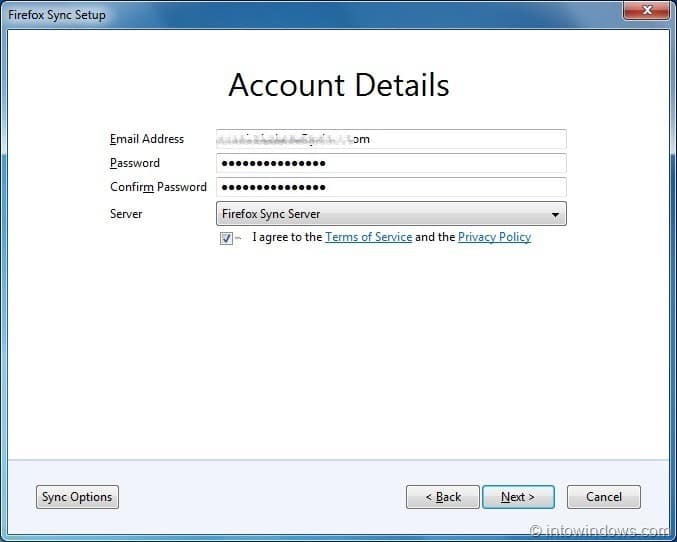Click the Server label
The width and height of the screenshot is (677, 542).
[x=126, y=214]
